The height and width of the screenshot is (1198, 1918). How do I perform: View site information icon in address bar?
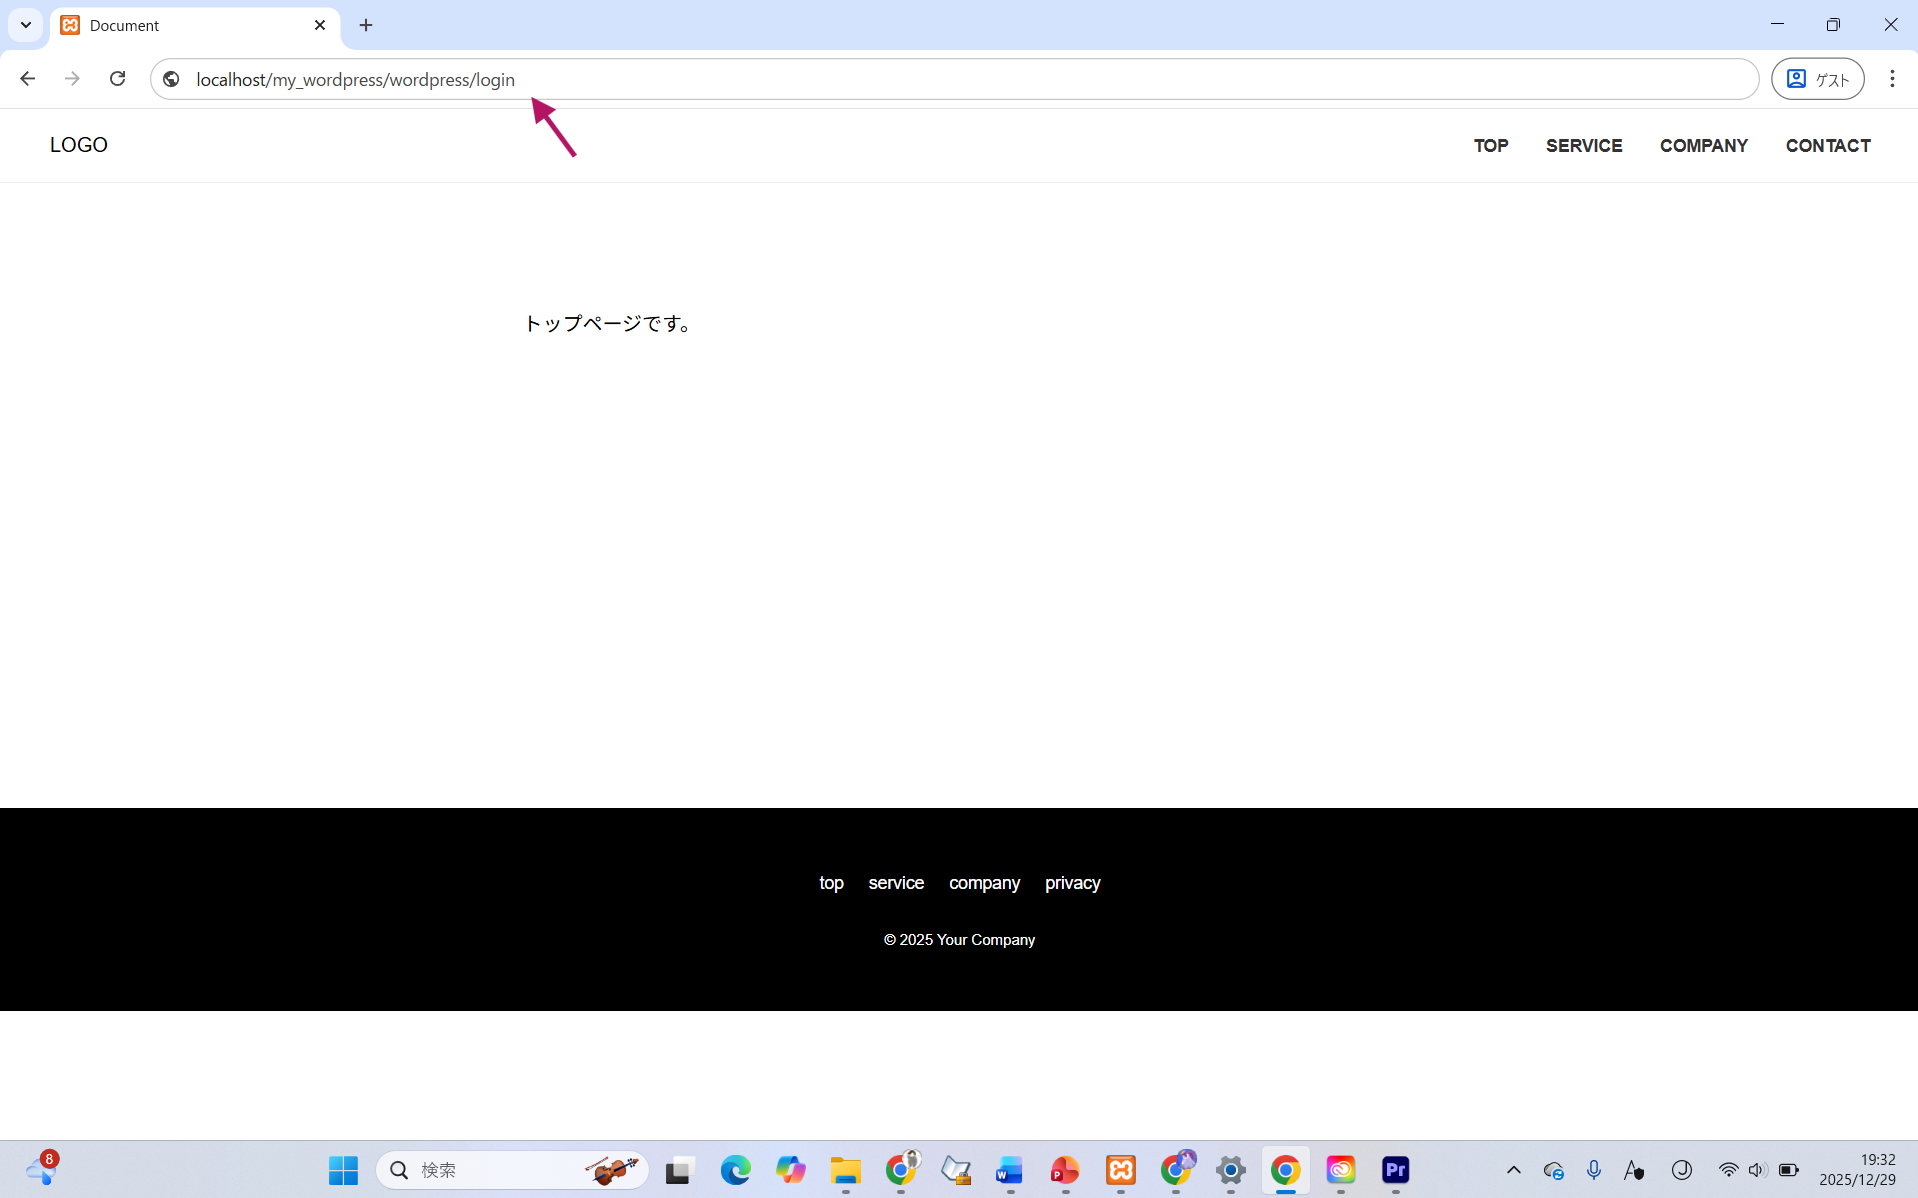(171, 79)
